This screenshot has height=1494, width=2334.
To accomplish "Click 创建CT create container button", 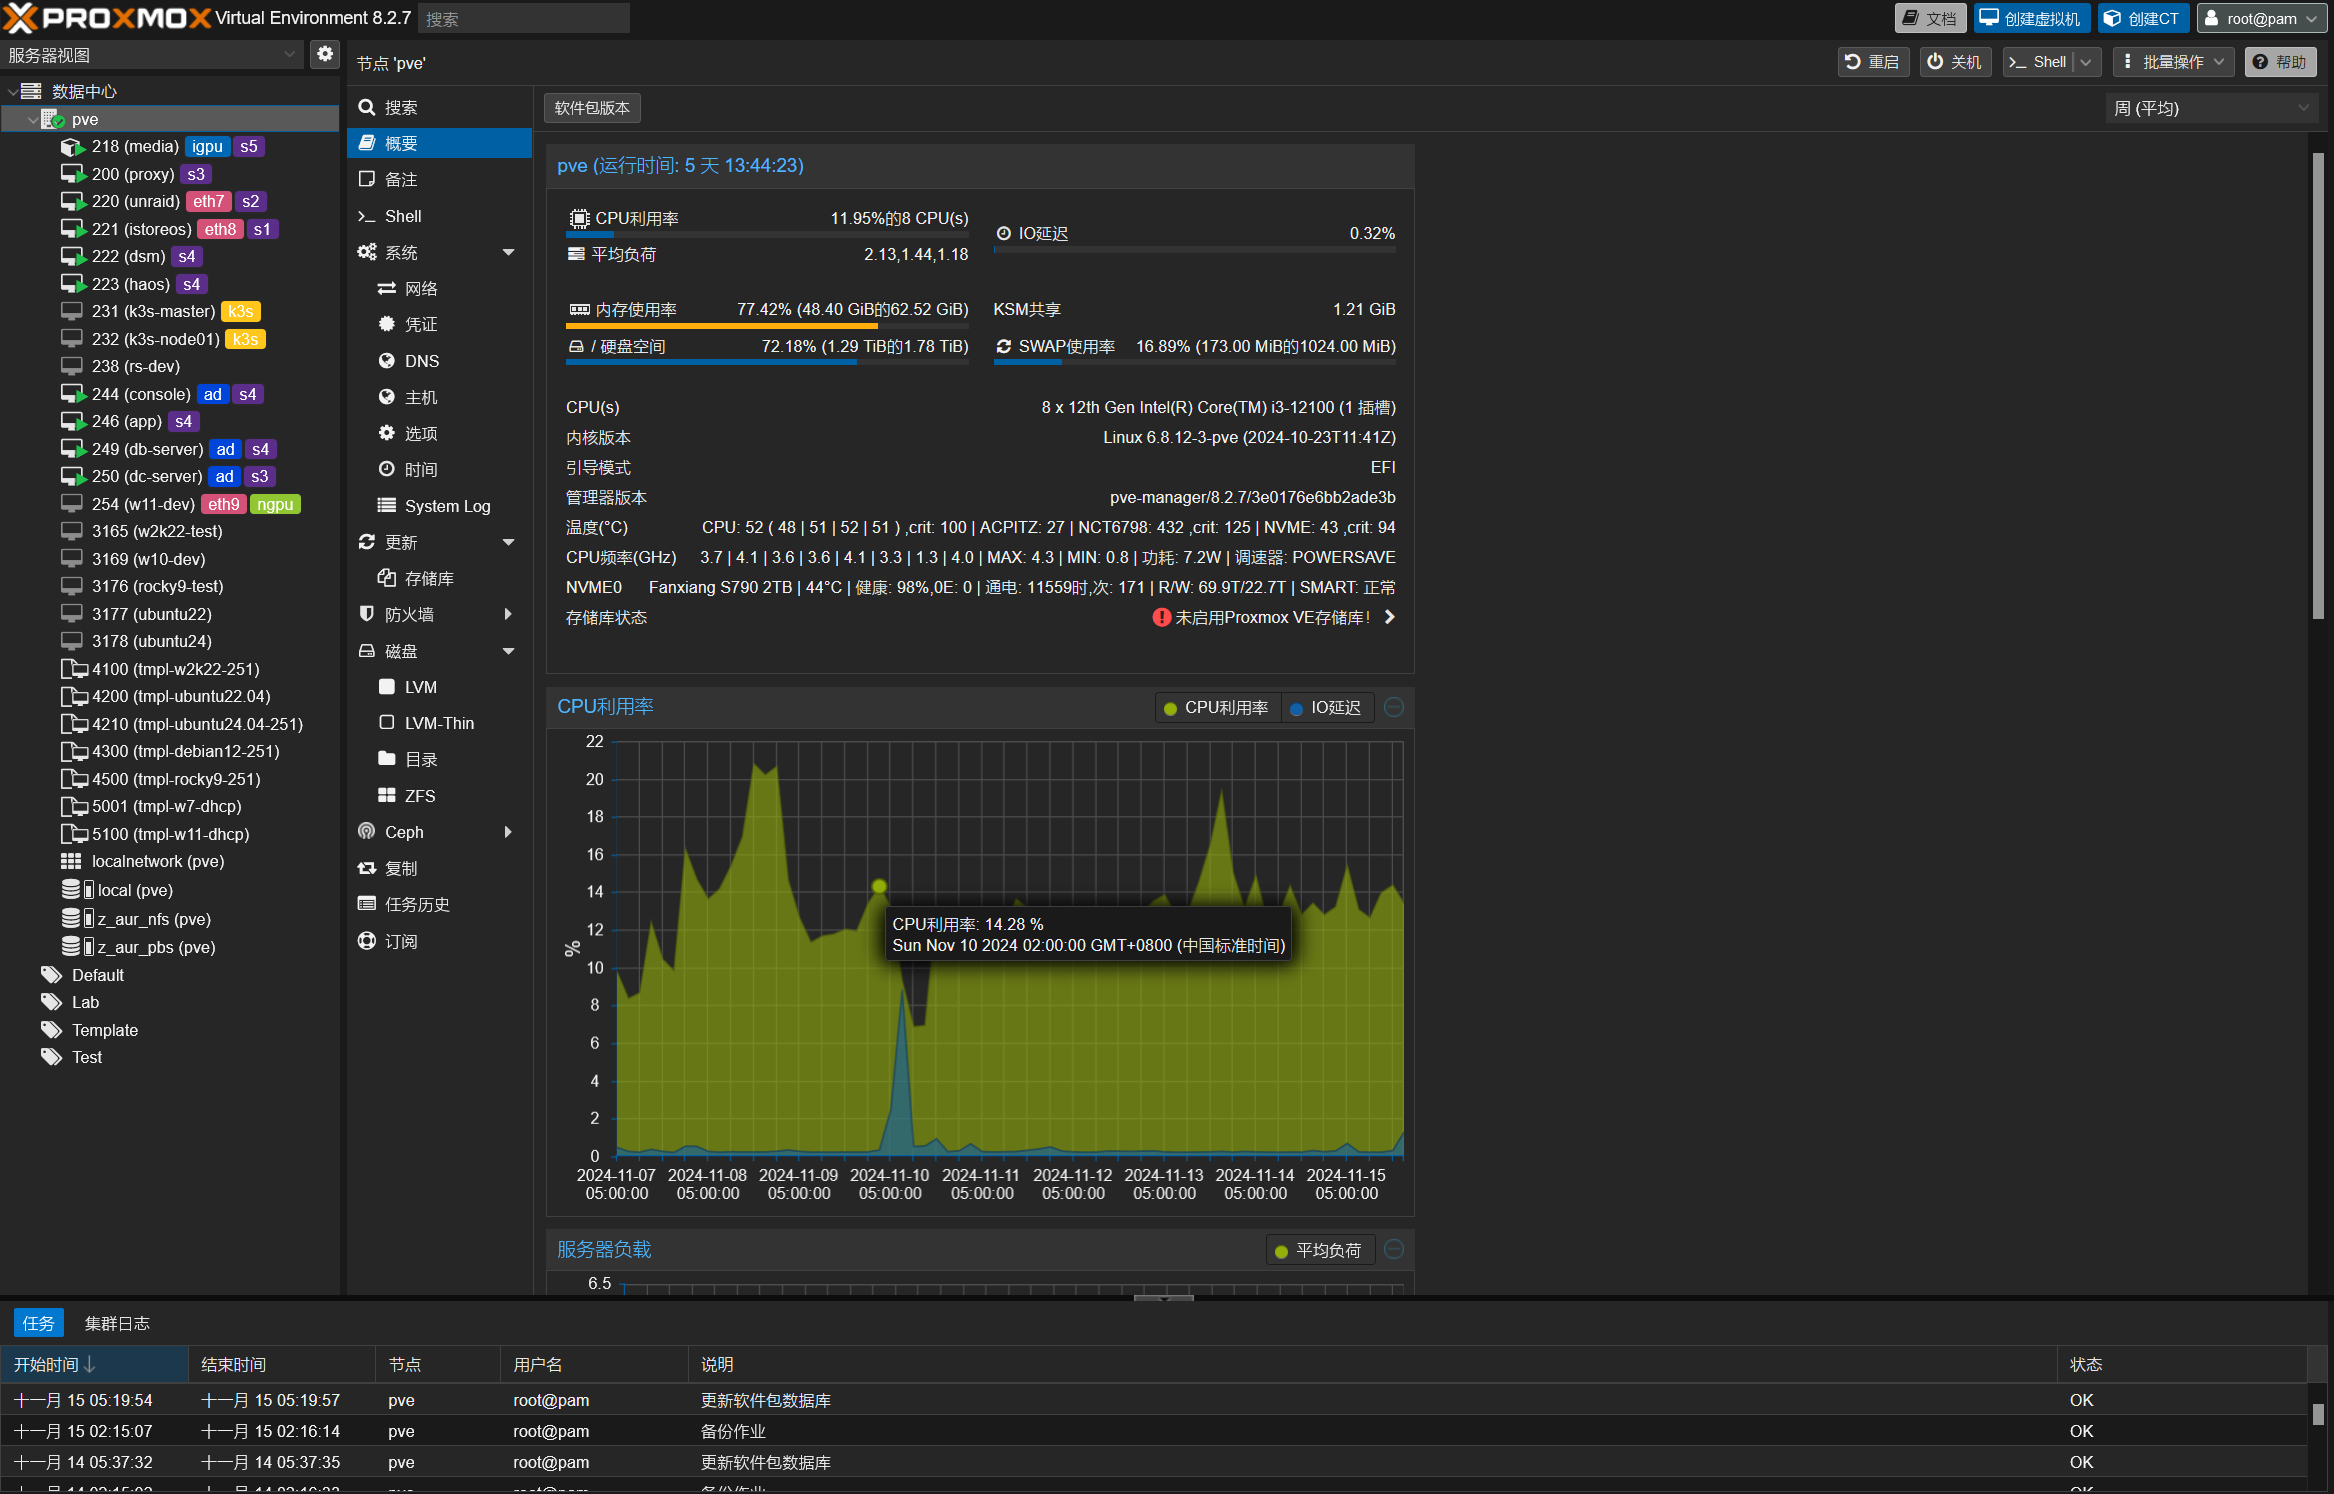I will pyautogui.click(x=2143, y=18).
